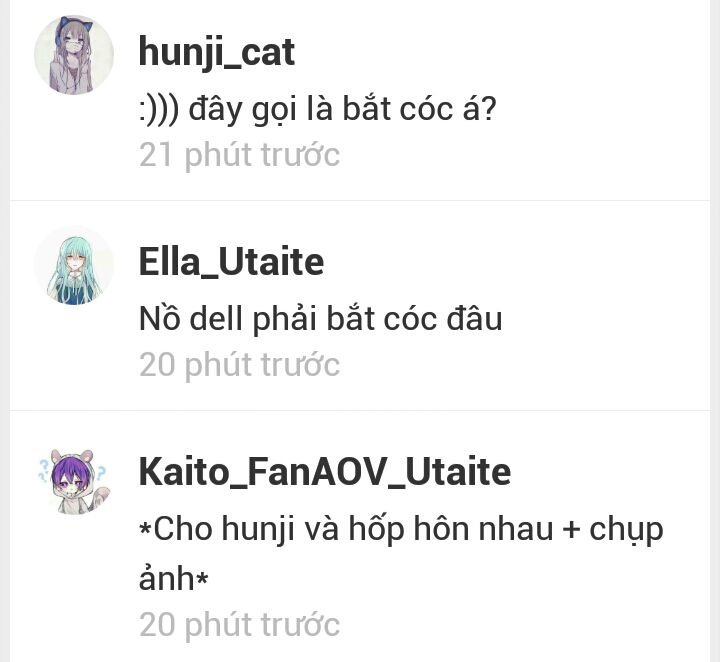Viewport: 720px width, 662px height.
Task: Tap Ella_Utaite's "20 phút trước" timestamp
Action: point(239,365)
